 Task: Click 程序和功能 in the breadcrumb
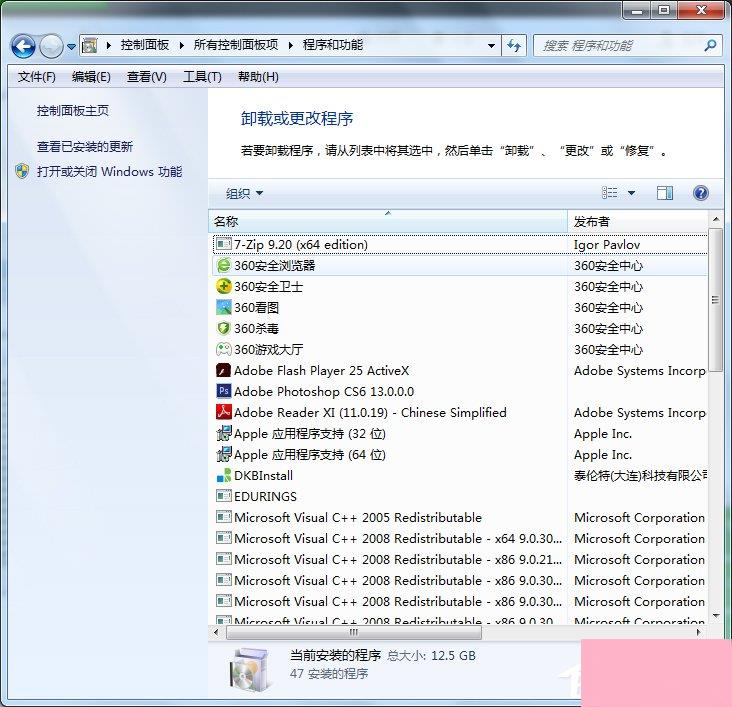click(333, 45)
